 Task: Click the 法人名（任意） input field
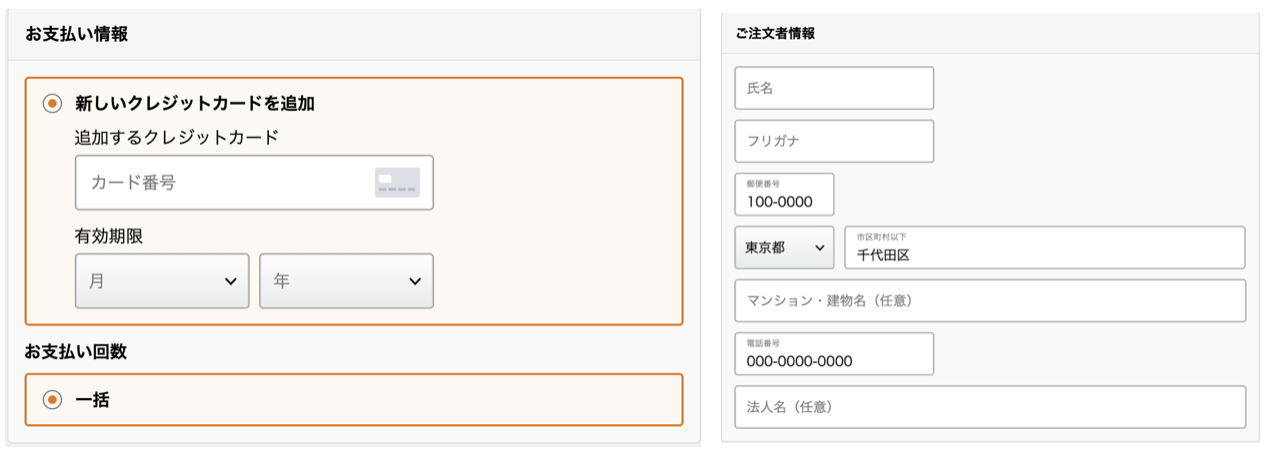[x=990, y=407]
